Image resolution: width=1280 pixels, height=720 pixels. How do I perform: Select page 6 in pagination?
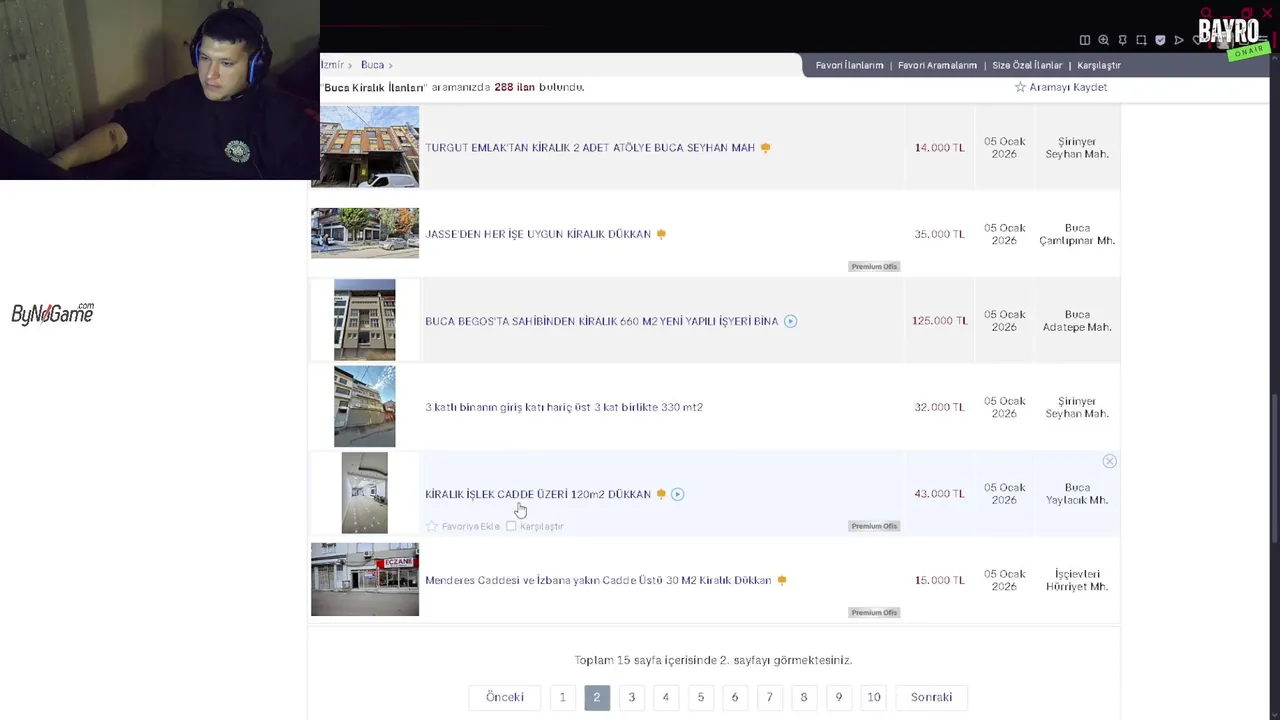tap(734, 697)
